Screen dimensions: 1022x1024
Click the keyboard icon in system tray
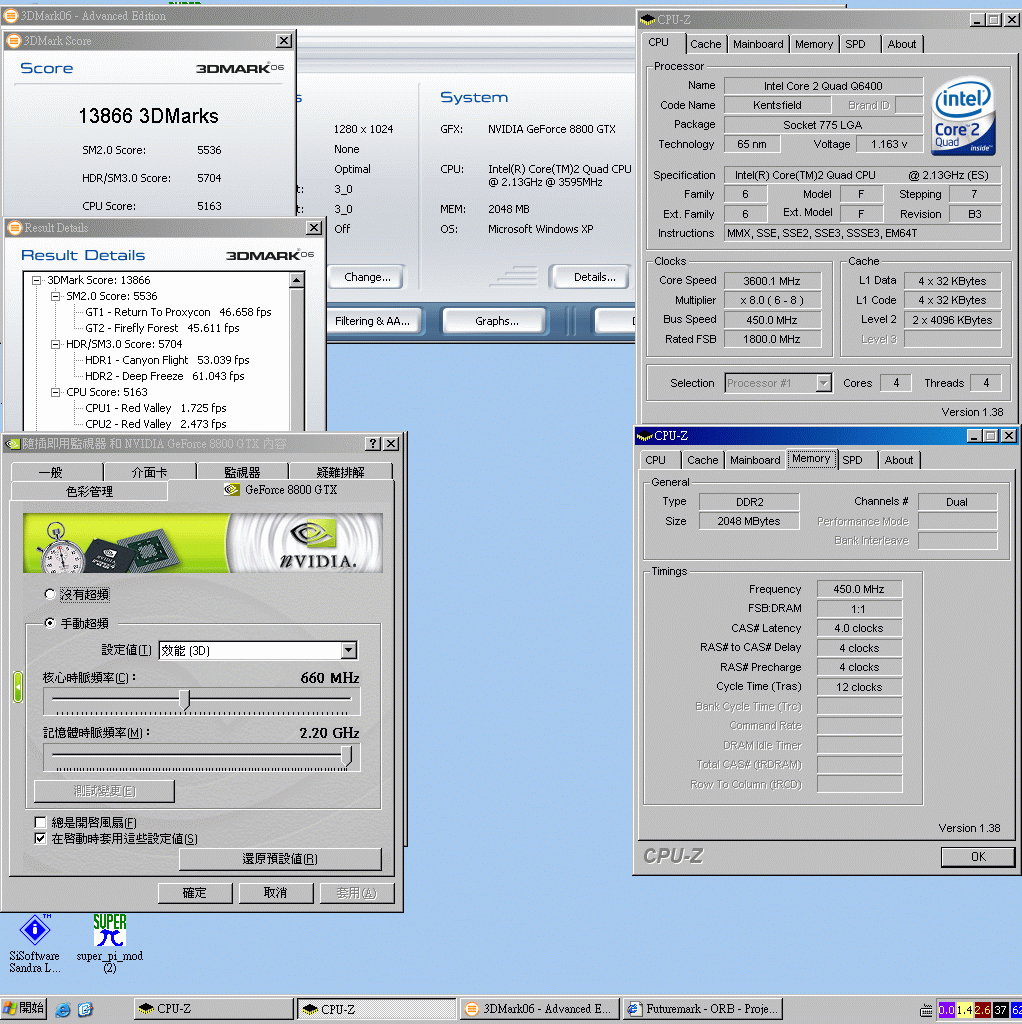coord(926,1010)
